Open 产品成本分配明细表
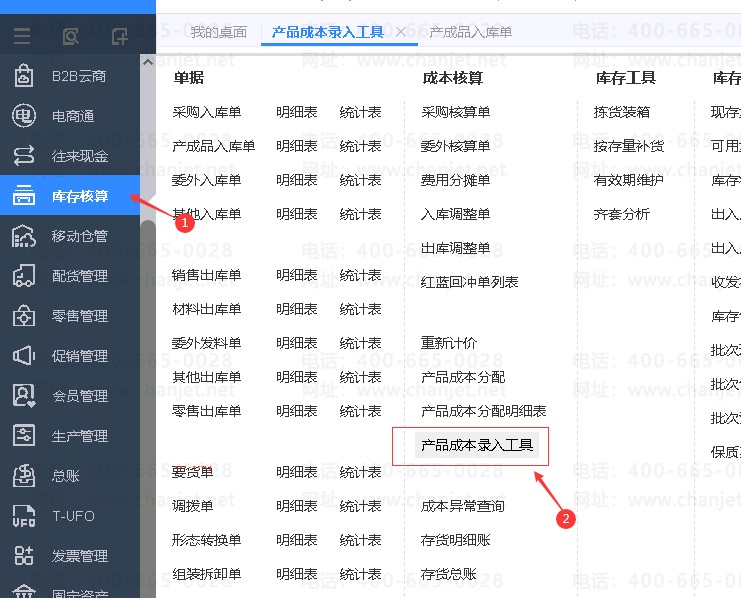The image size is (741, 598). click(483, 411)
